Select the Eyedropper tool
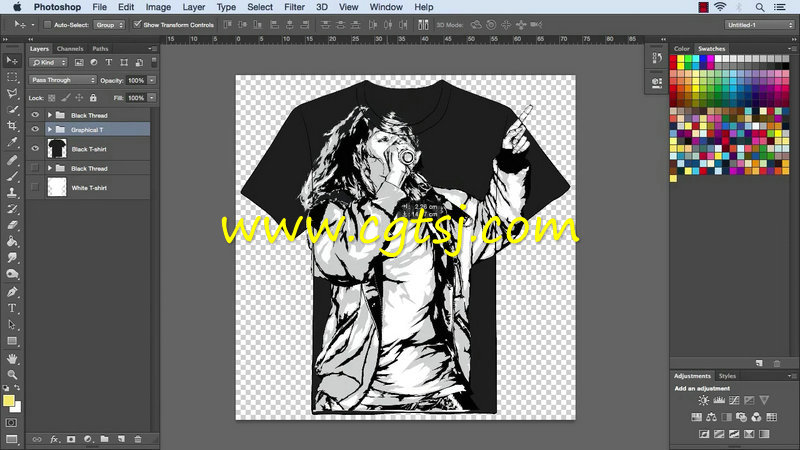800x450 pixels. [x=12, y=142]
